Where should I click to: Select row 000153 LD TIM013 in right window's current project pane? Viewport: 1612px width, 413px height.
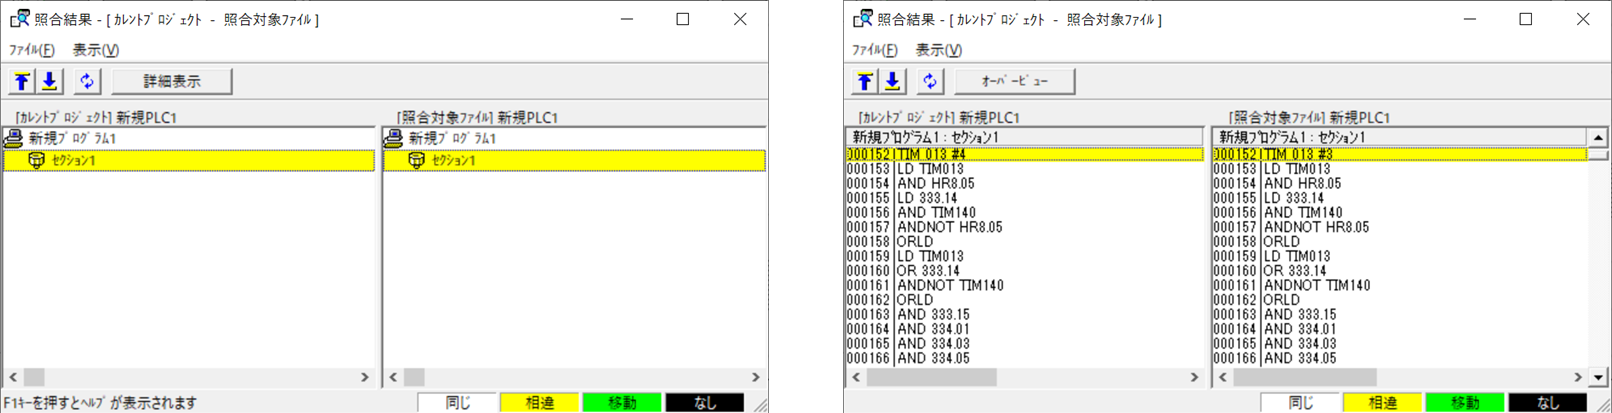tap(1024, 169)
